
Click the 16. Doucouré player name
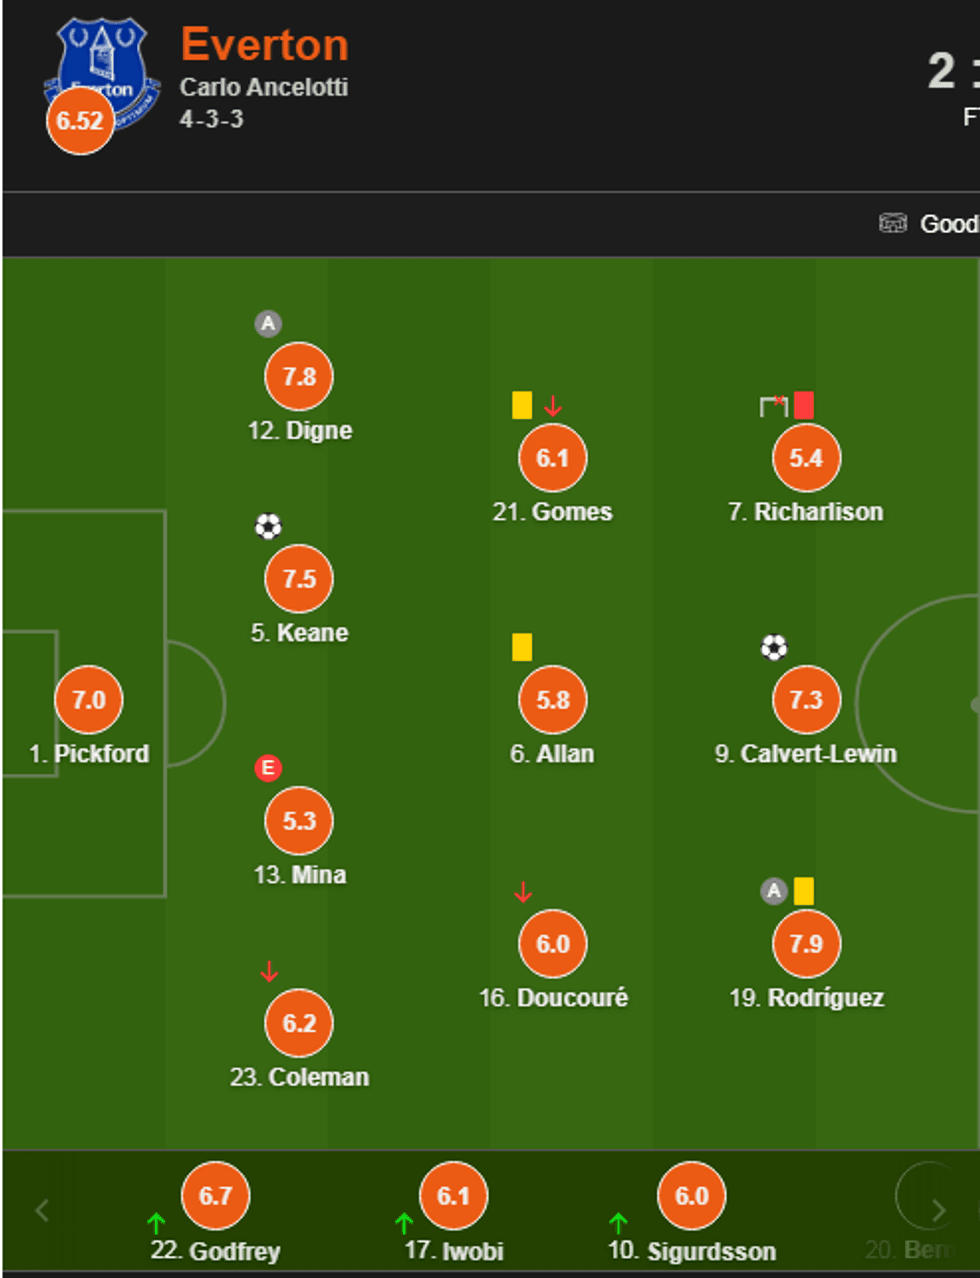tap(553, 998)
